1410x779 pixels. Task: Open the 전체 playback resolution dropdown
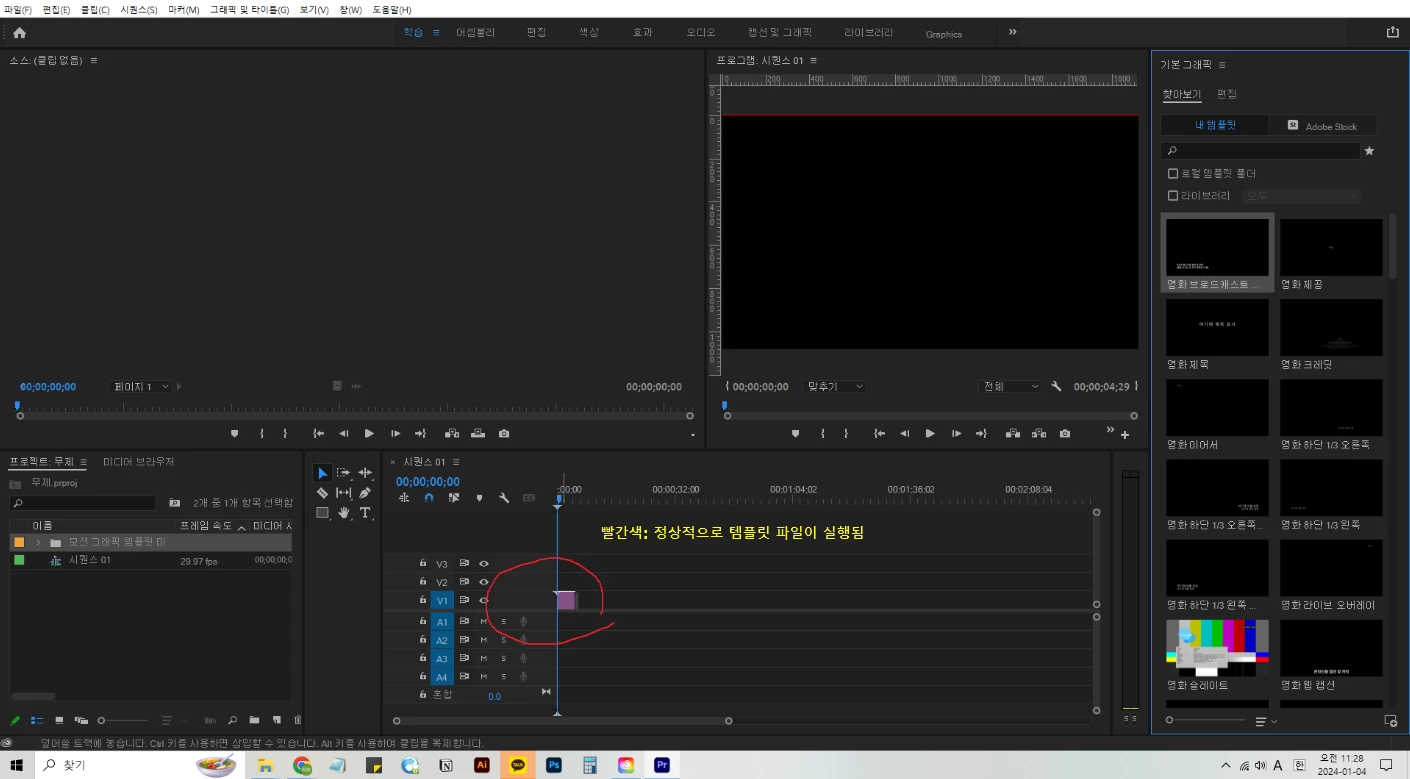tap(1011, 386)
